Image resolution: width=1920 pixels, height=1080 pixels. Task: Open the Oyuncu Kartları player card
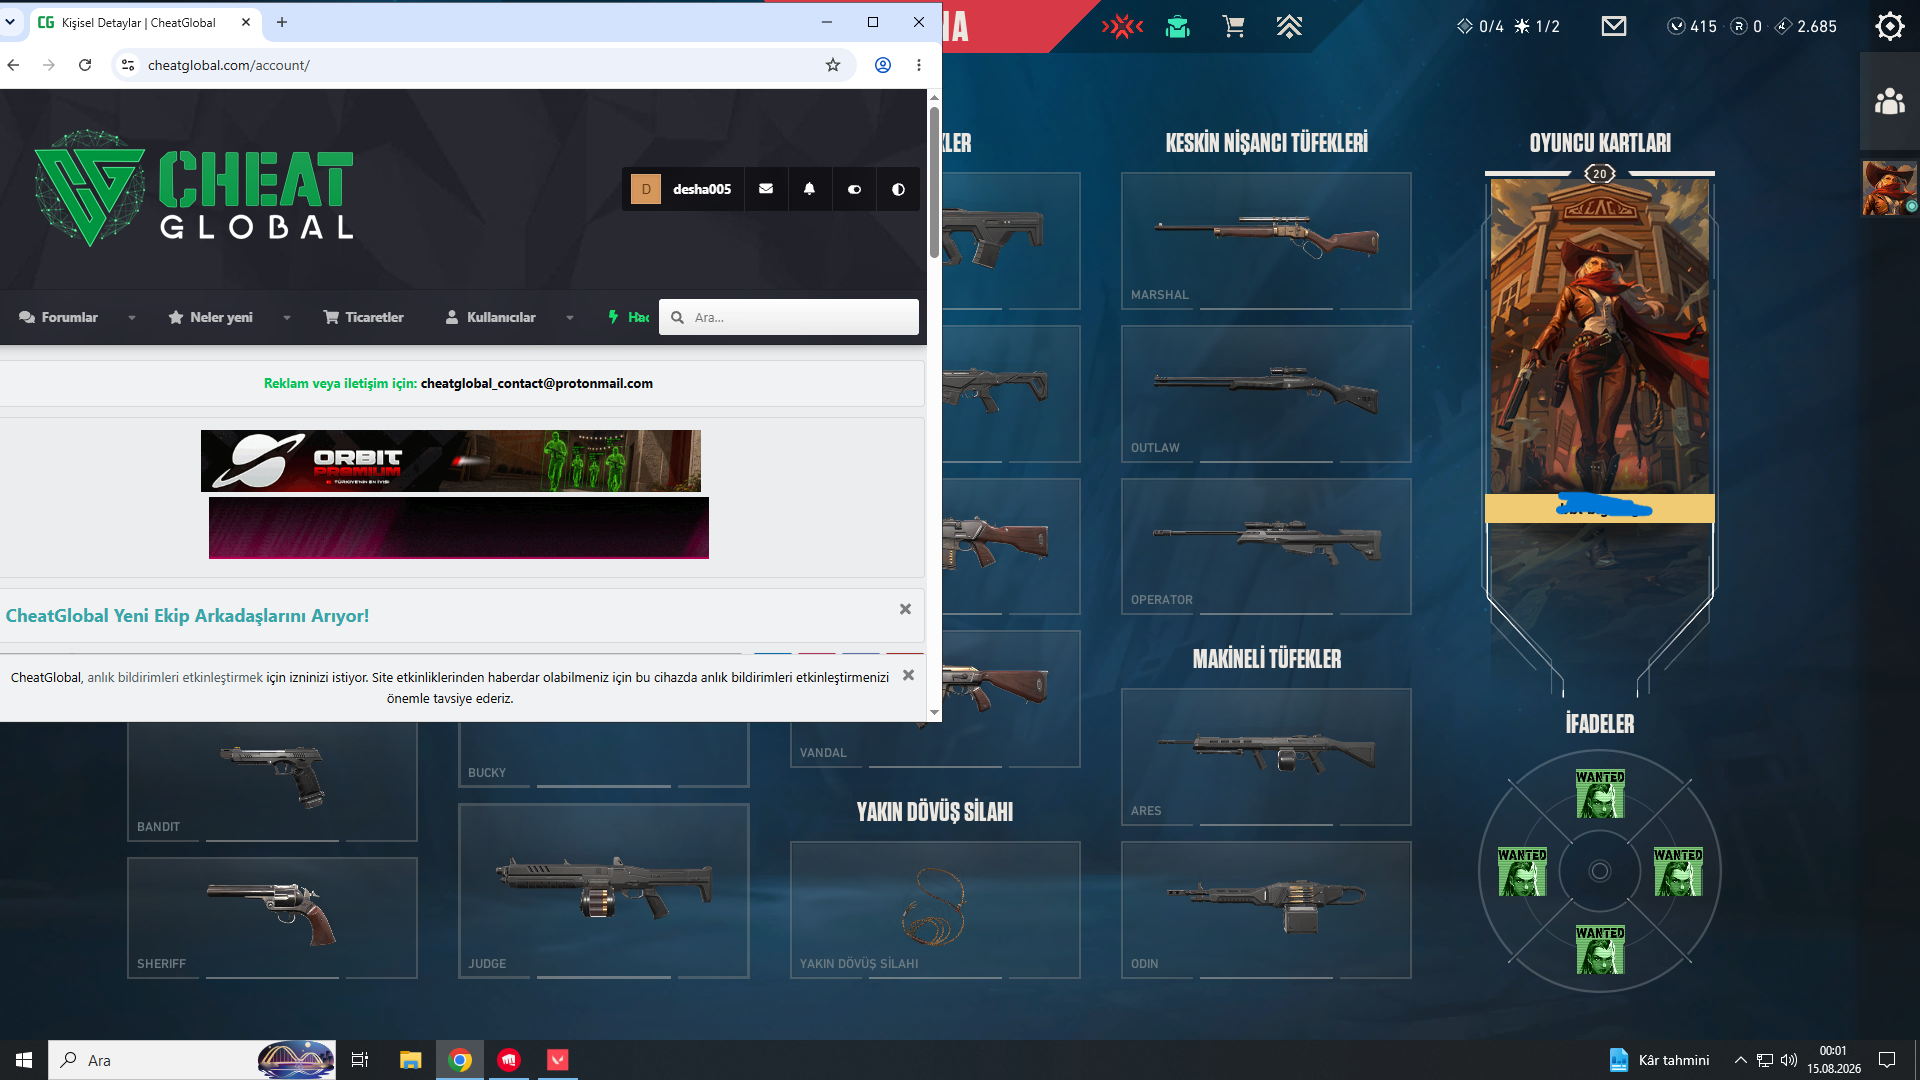[1600, 430]
